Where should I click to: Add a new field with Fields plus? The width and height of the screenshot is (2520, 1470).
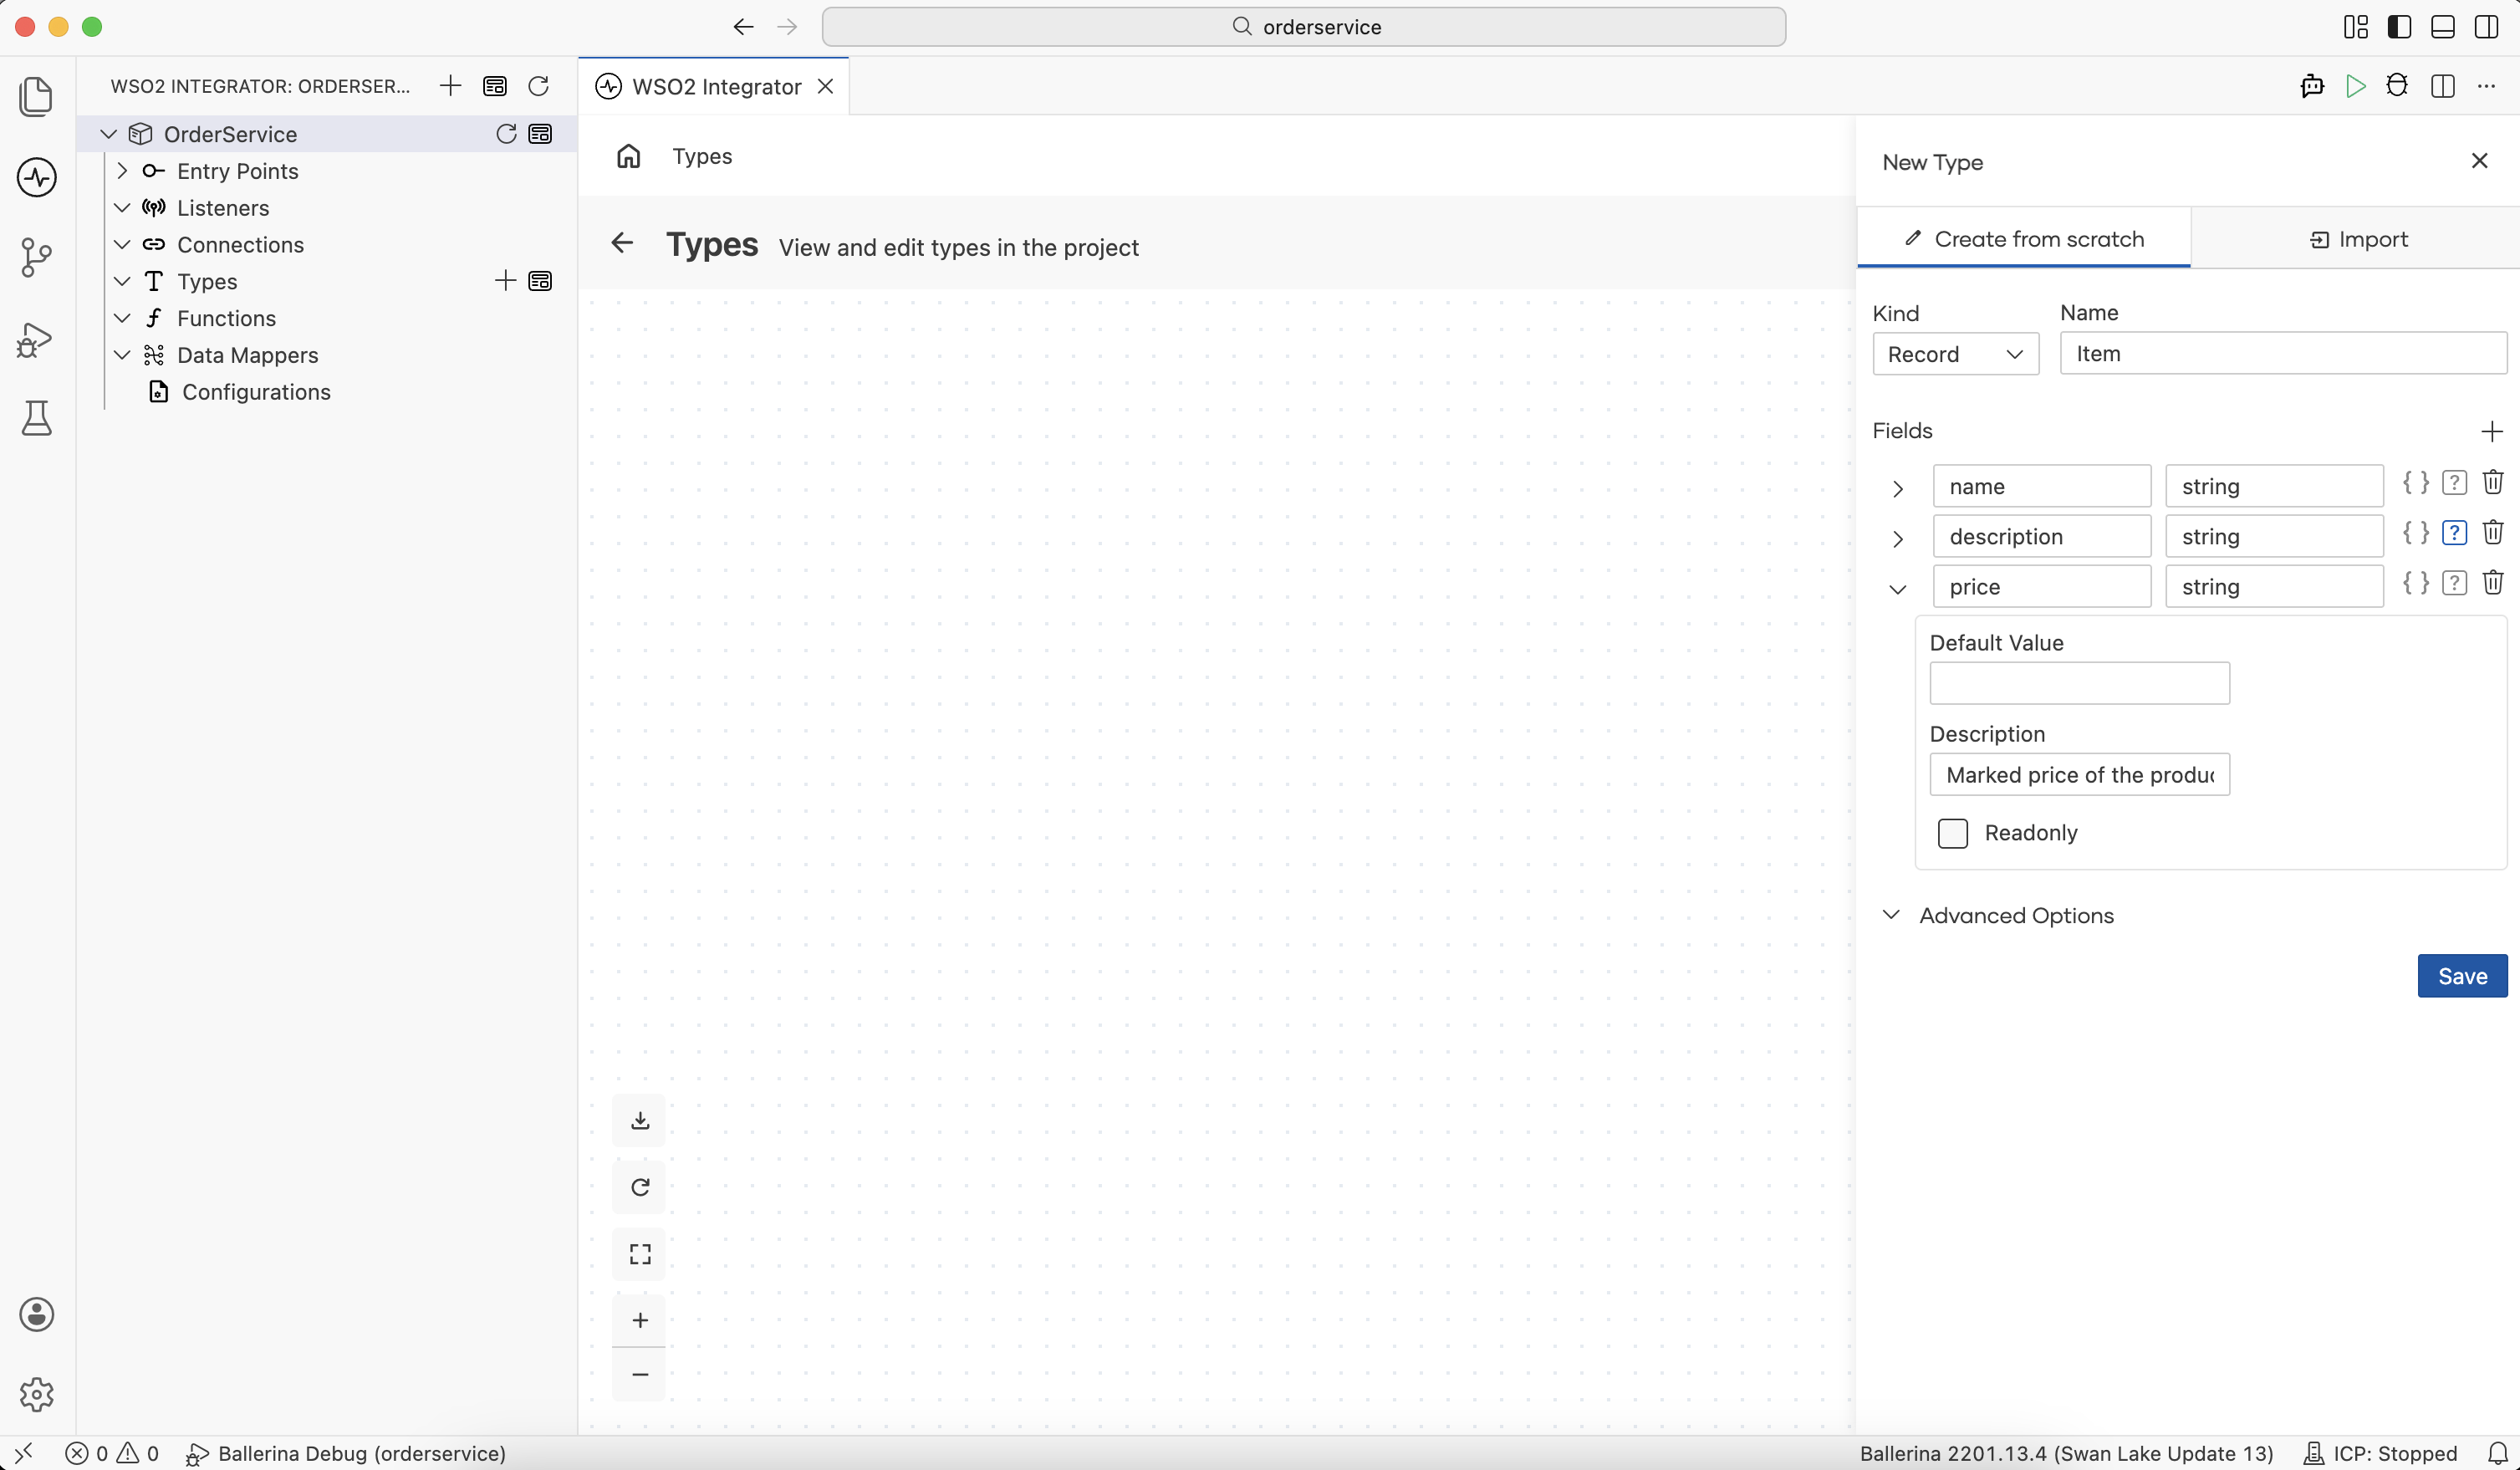[2492, 431]
